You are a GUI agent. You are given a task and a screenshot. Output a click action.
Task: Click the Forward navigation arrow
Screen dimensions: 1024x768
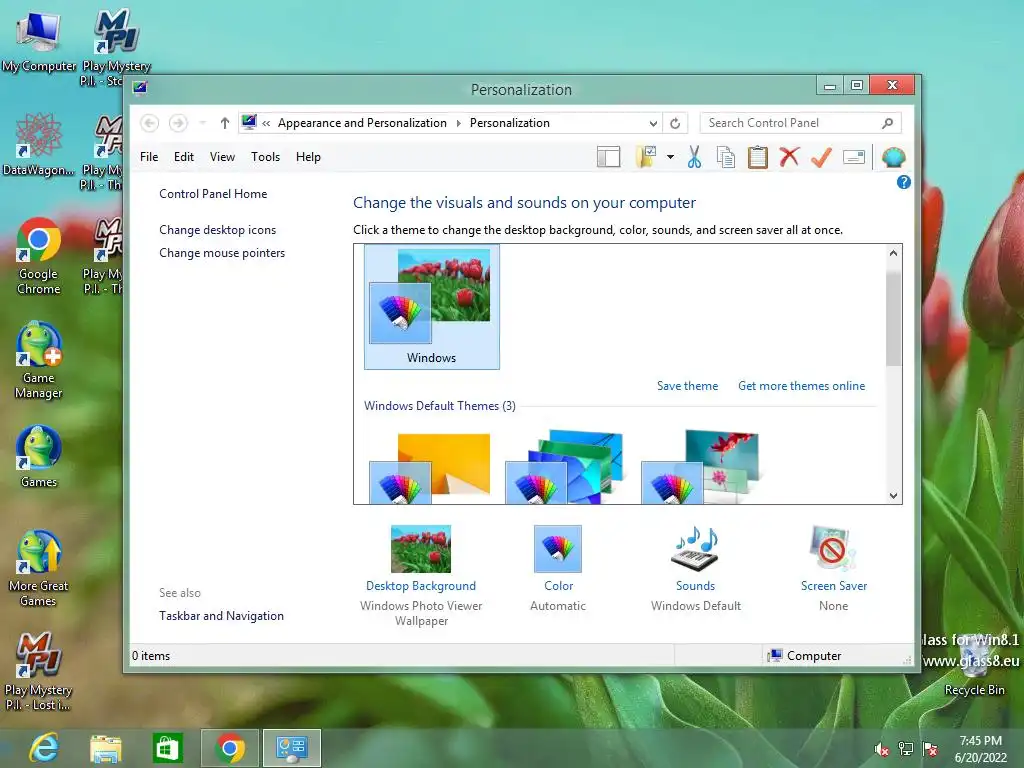point(178,123)
